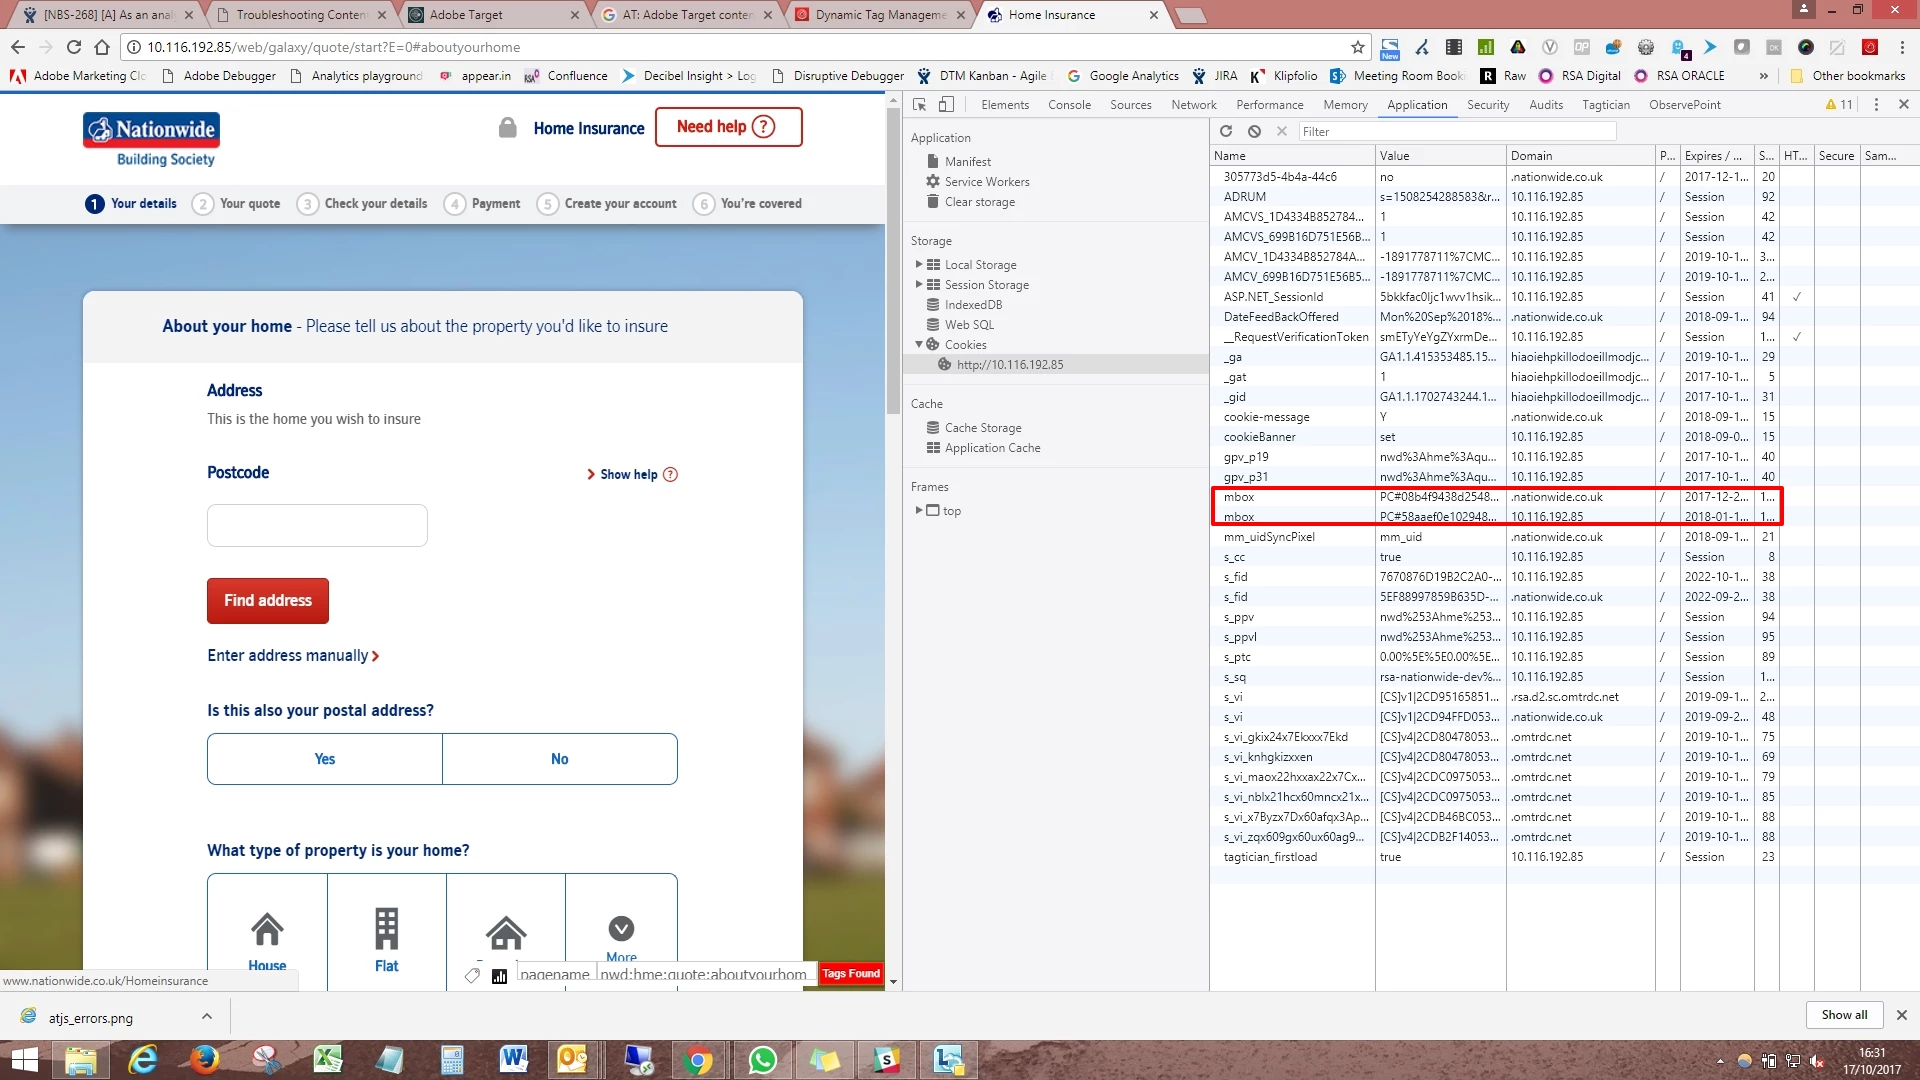Select Yes for postal address
Viewport: 1920px width, 1080px height.
click(325, 759)
